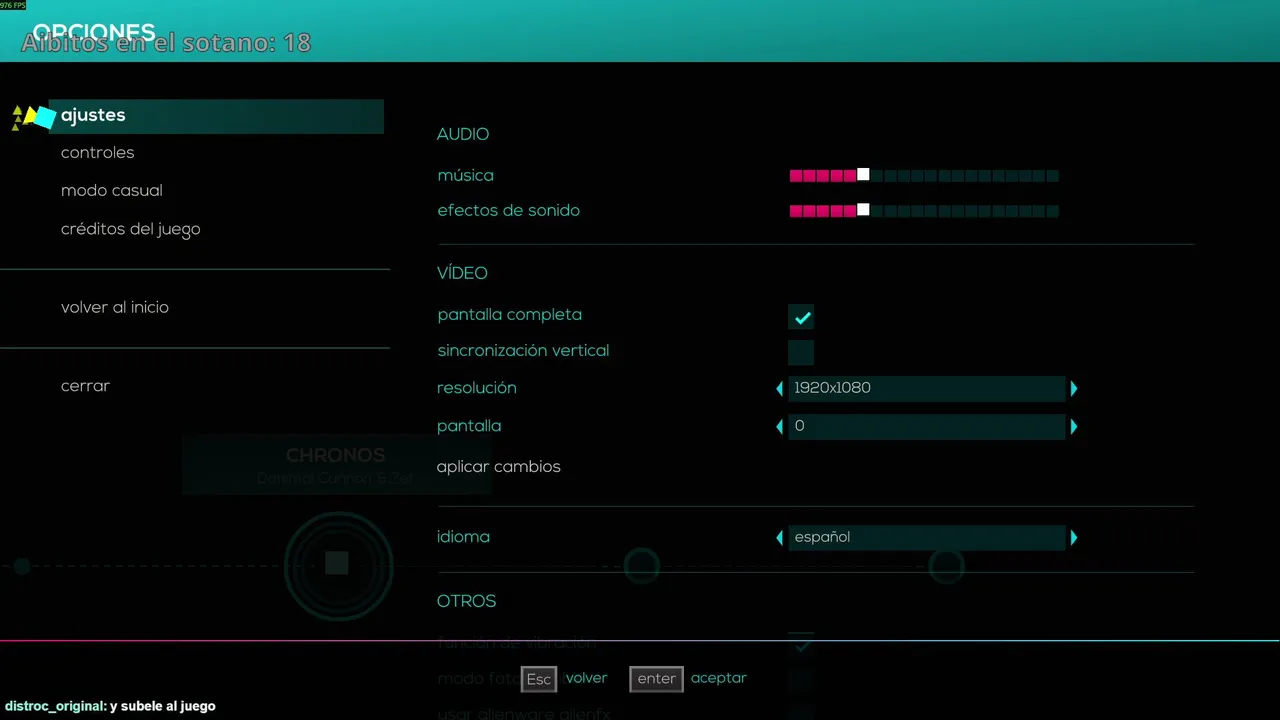Click the idioma label
Image resolution: width=1280 pixels, height=720 pixels.
(463, 537)
